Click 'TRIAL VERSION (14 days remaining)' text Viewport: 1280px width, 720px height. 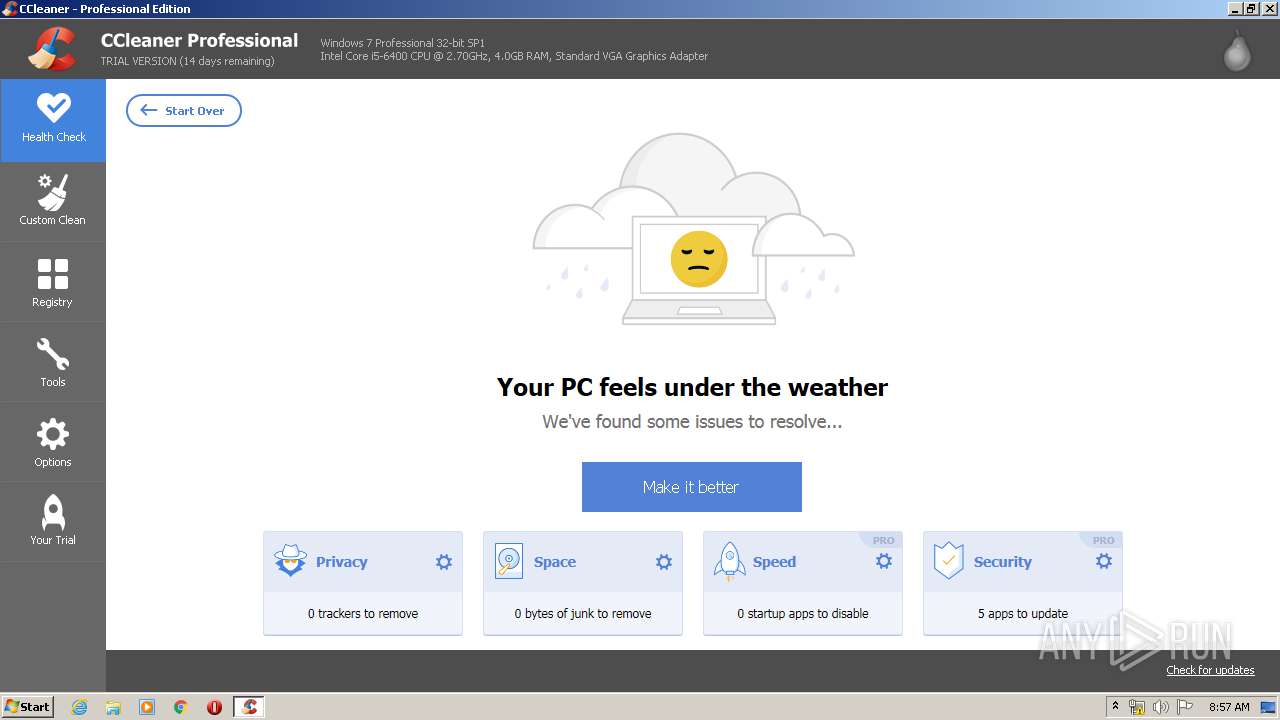pos(187,61)
